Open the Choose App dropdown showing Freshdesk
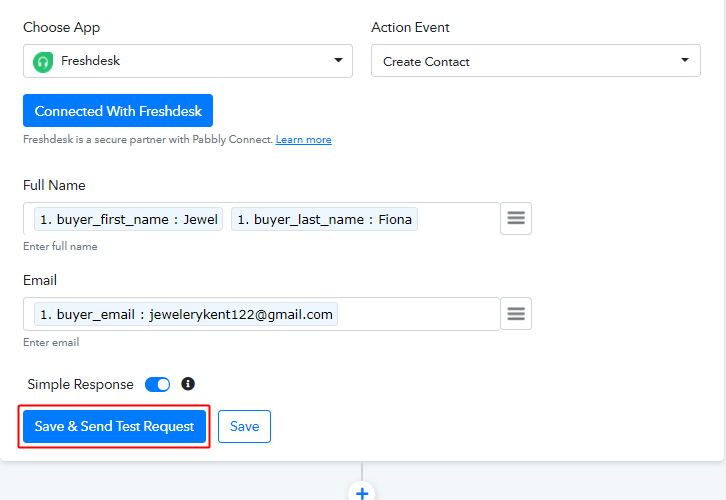The image size is (726, 500). pos(188,61)
